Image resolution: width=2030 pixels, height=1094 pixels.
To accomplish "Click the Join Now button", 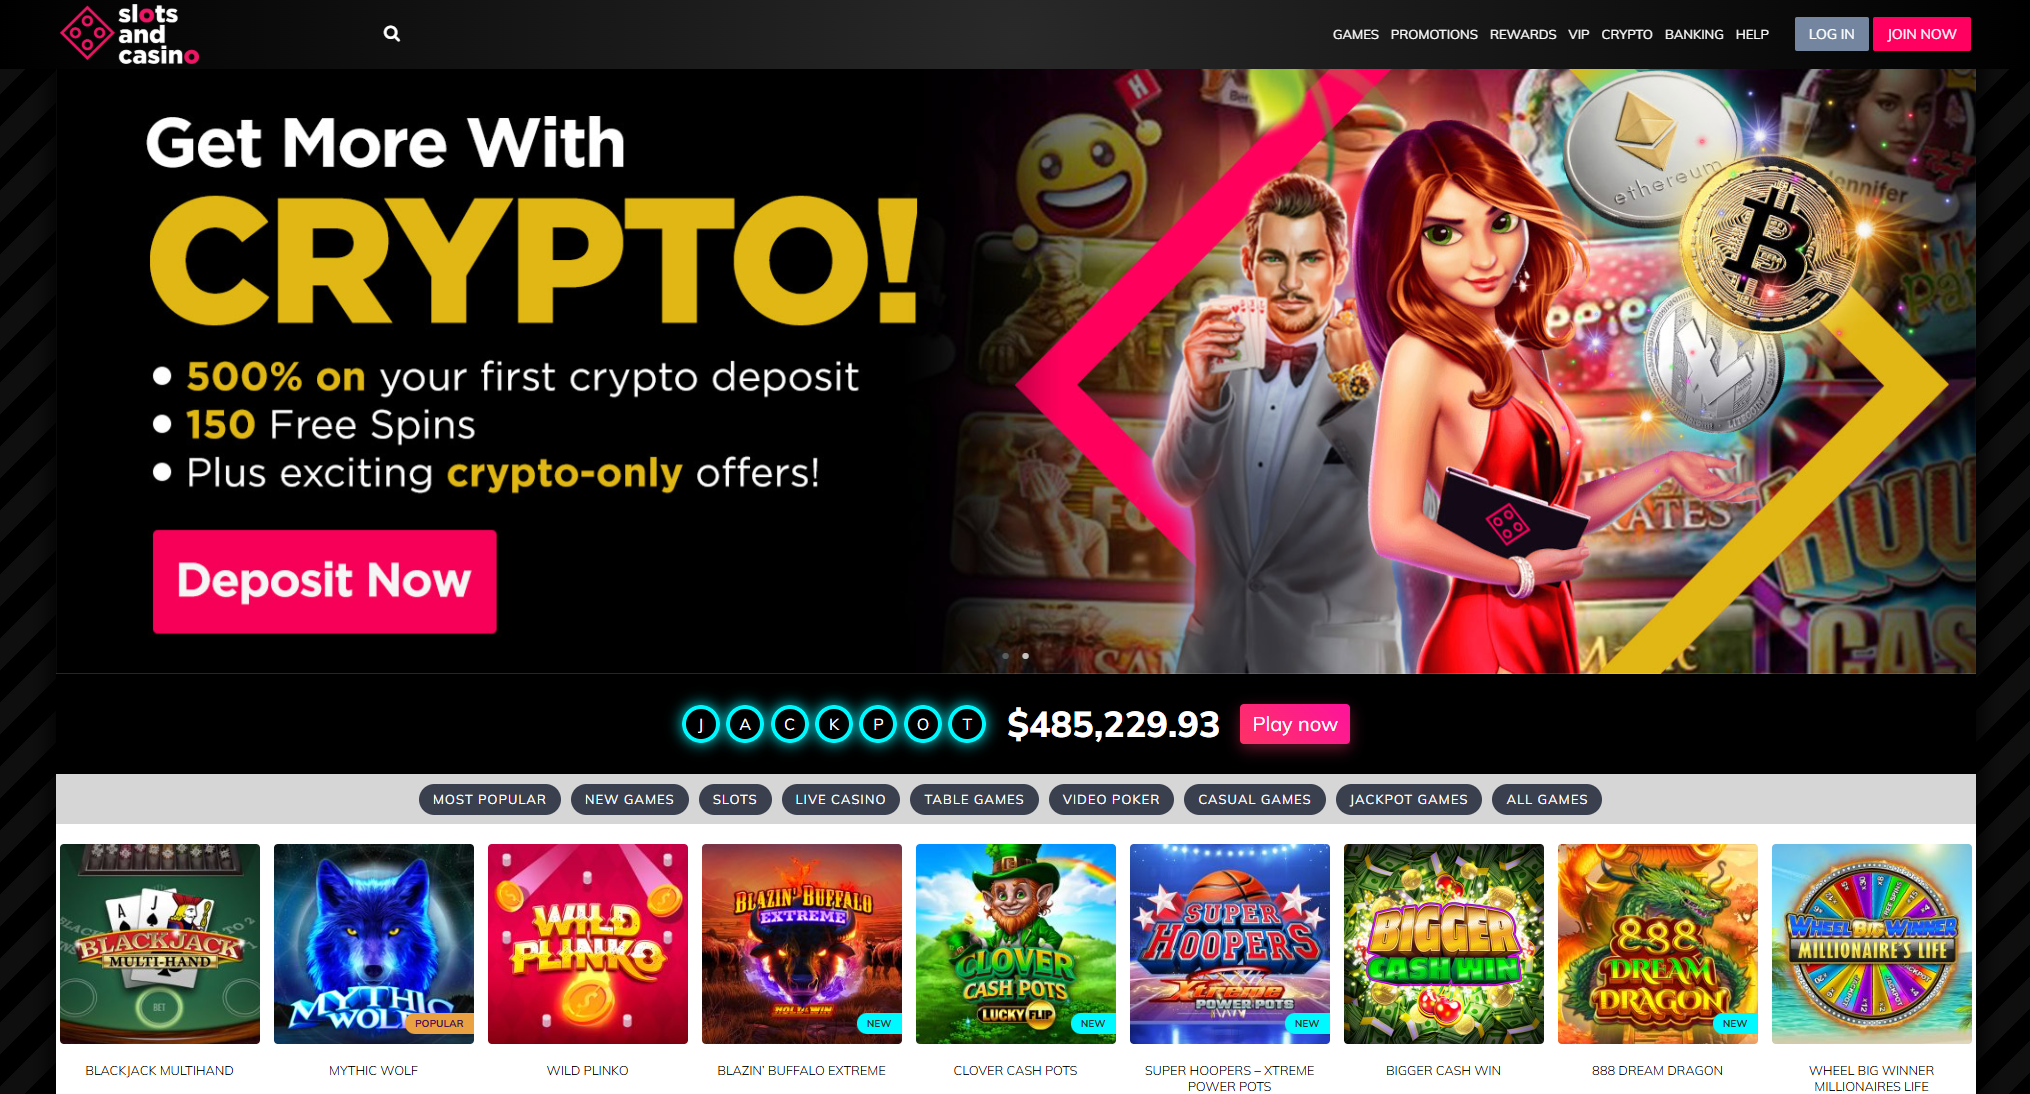I will (x=1921, y=34).
